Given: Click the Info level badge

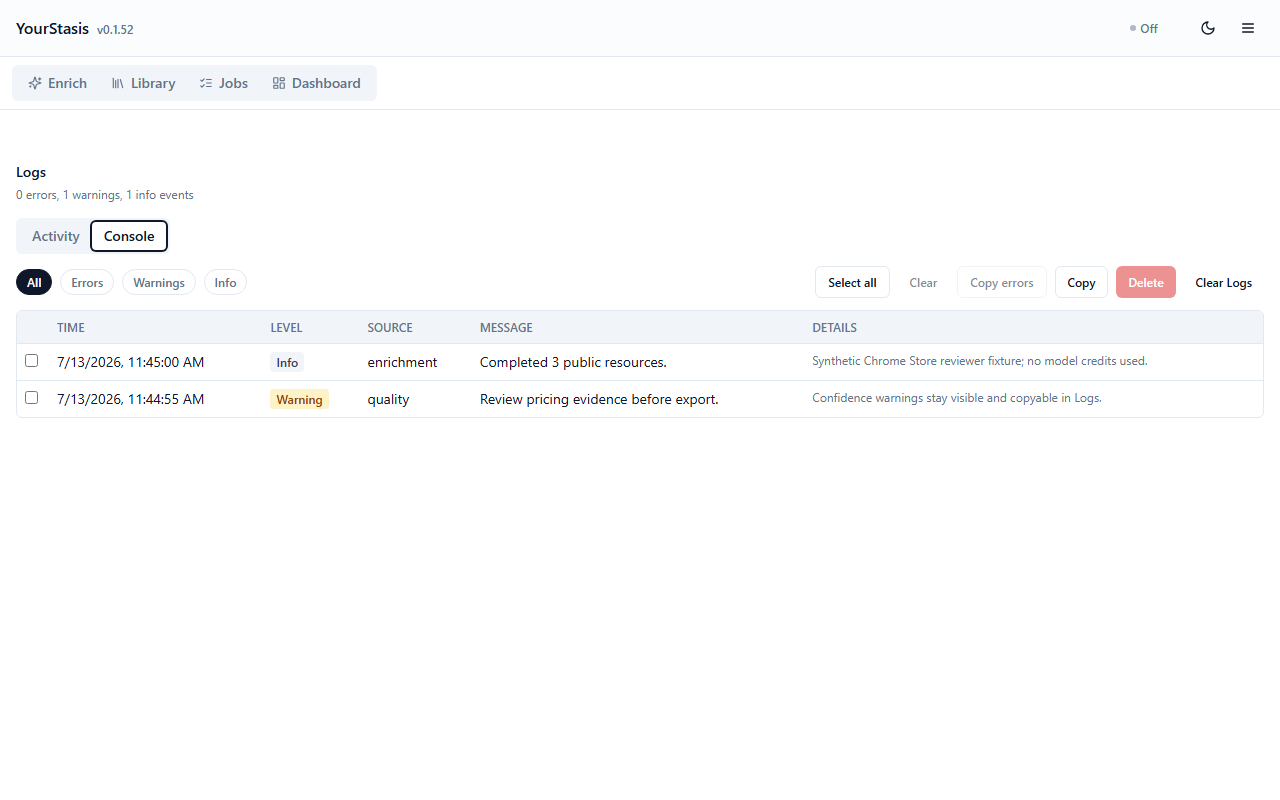Looking at the screenshot, I should pos(287,362).
